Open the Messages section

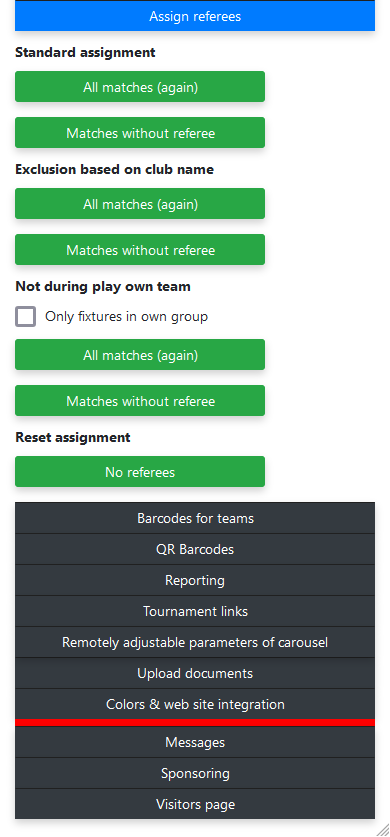[195, 743]
